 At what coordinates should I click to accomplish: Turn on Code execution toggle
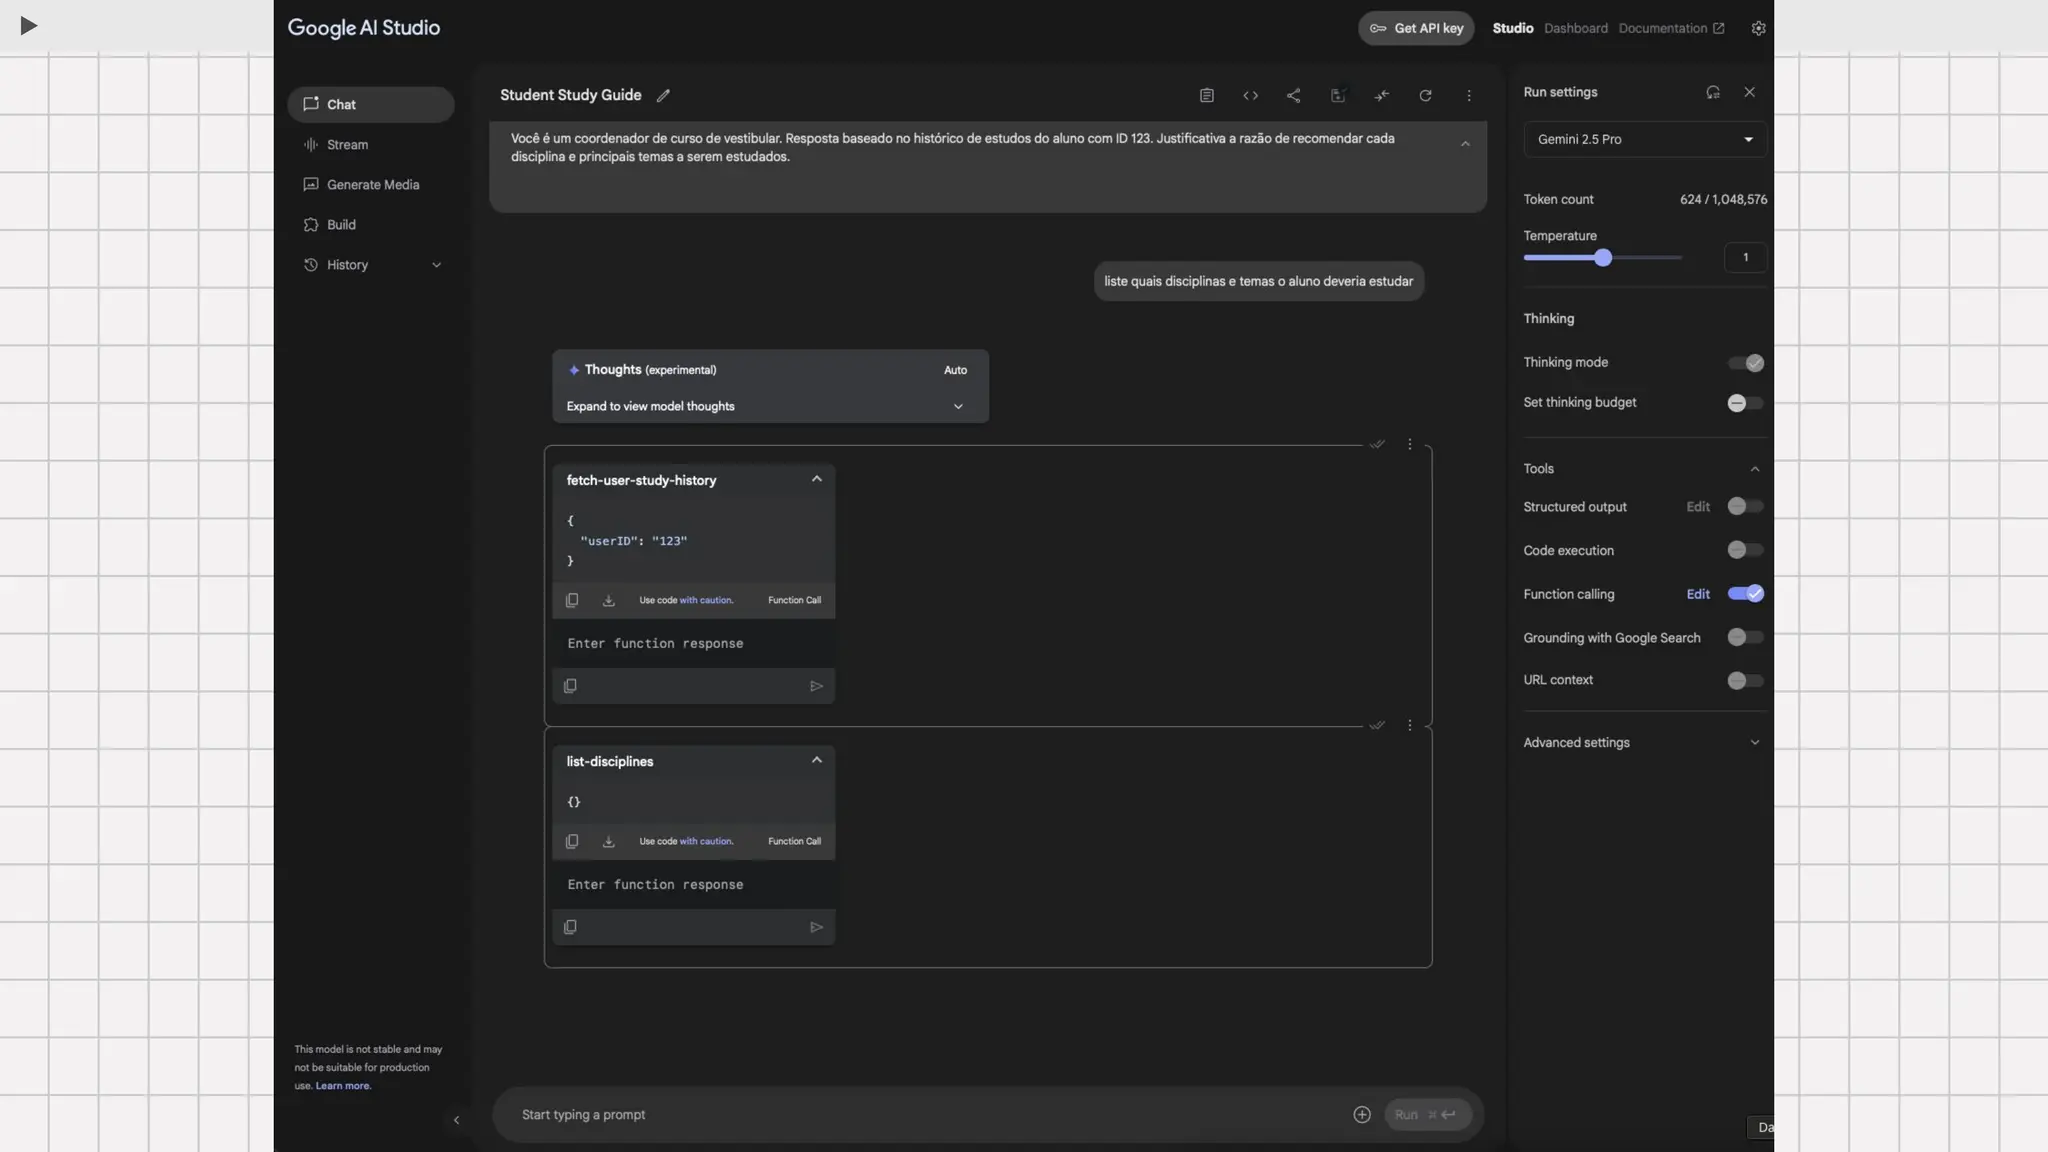[x=1745, y=550]
